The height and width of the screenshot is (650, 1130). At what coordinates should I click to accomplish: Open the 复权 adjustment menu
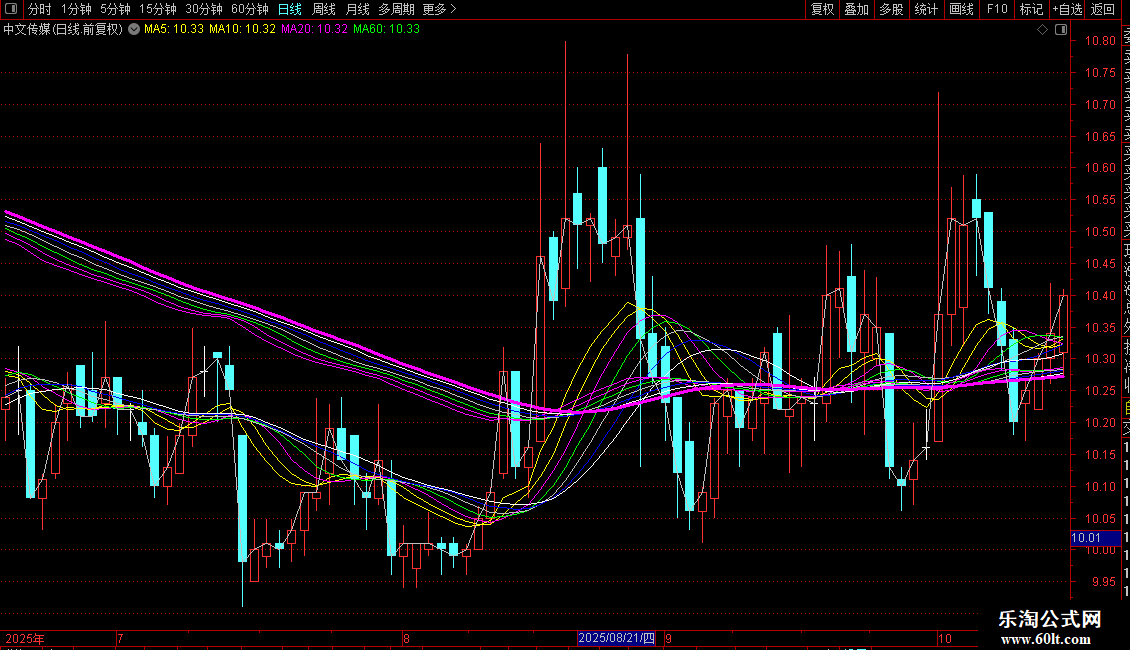(823, 9)
